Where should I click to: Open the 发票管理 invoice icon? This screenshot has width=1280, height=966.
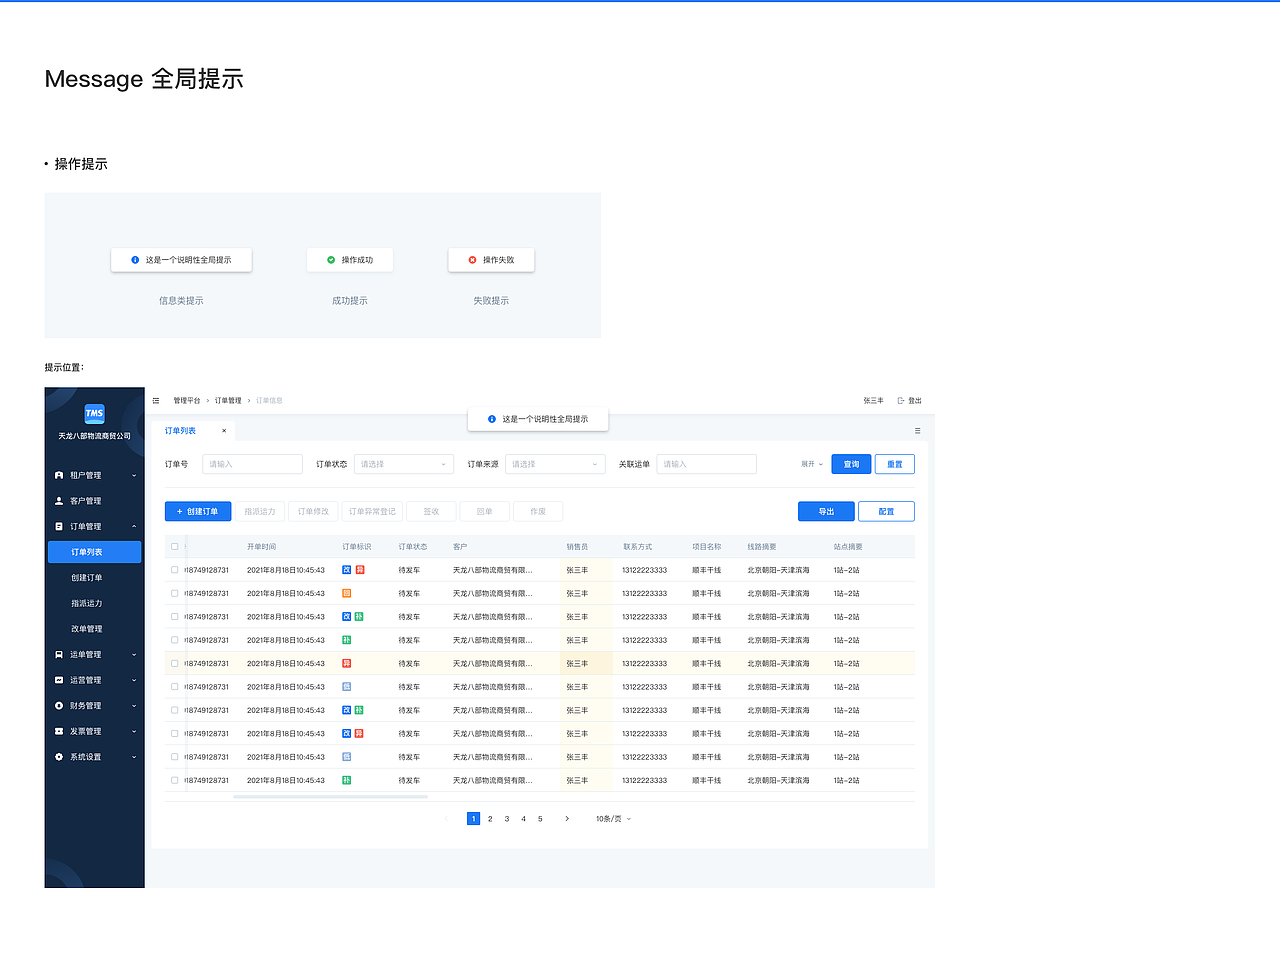point(60,731)
